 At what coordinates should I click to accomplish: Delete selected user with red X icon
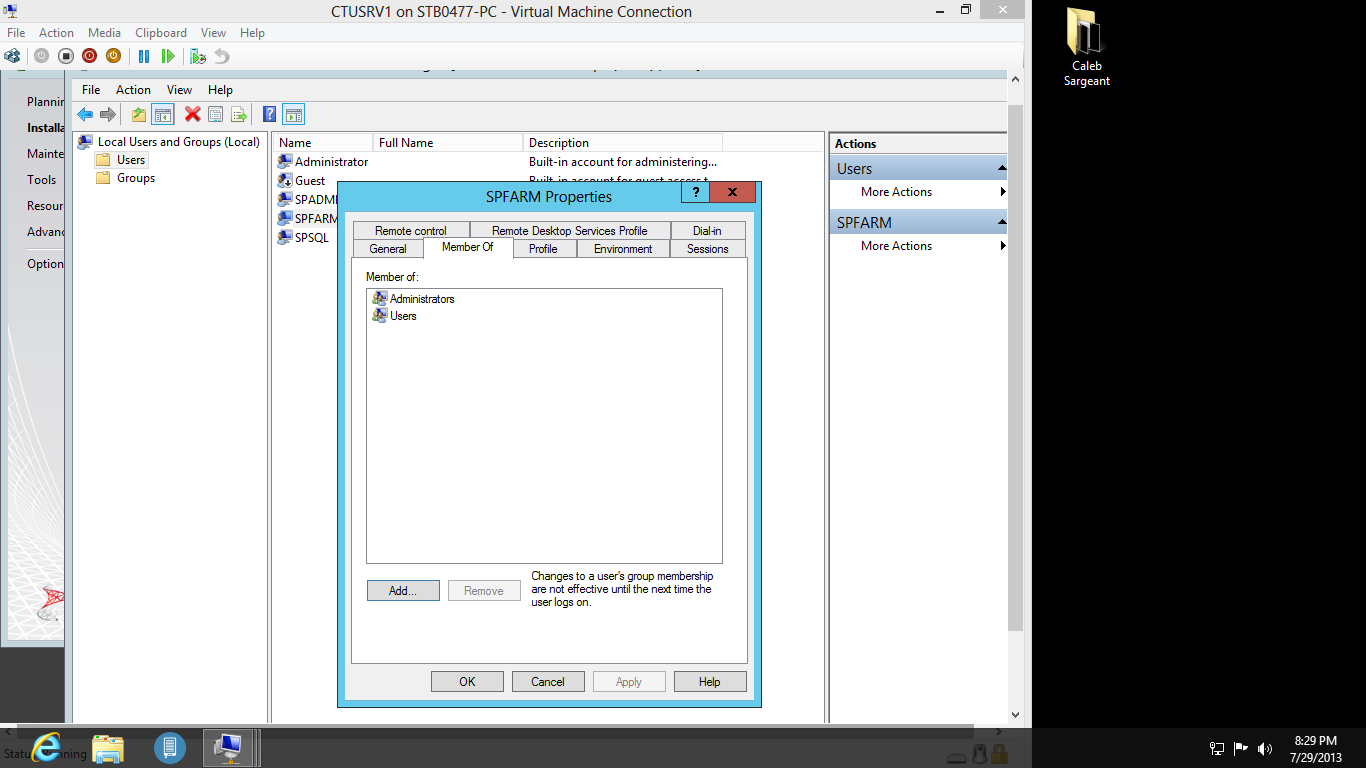point(192,114)
